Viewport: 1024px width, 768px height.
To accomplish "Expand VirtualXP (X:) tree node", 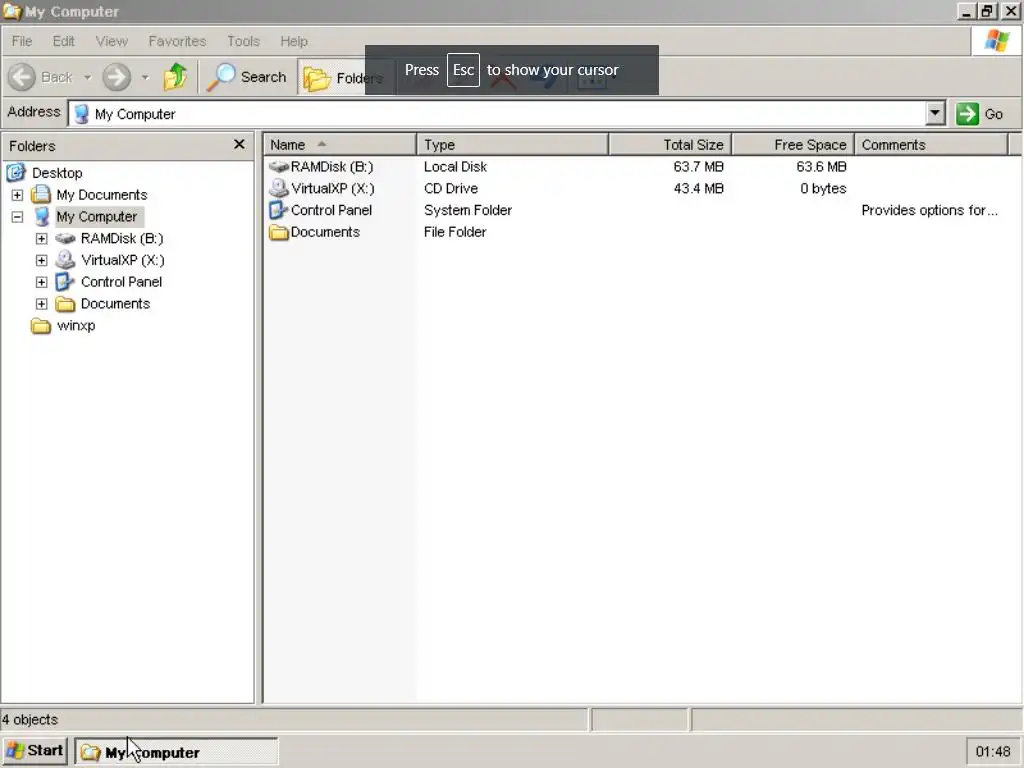I will pos(41,260).
